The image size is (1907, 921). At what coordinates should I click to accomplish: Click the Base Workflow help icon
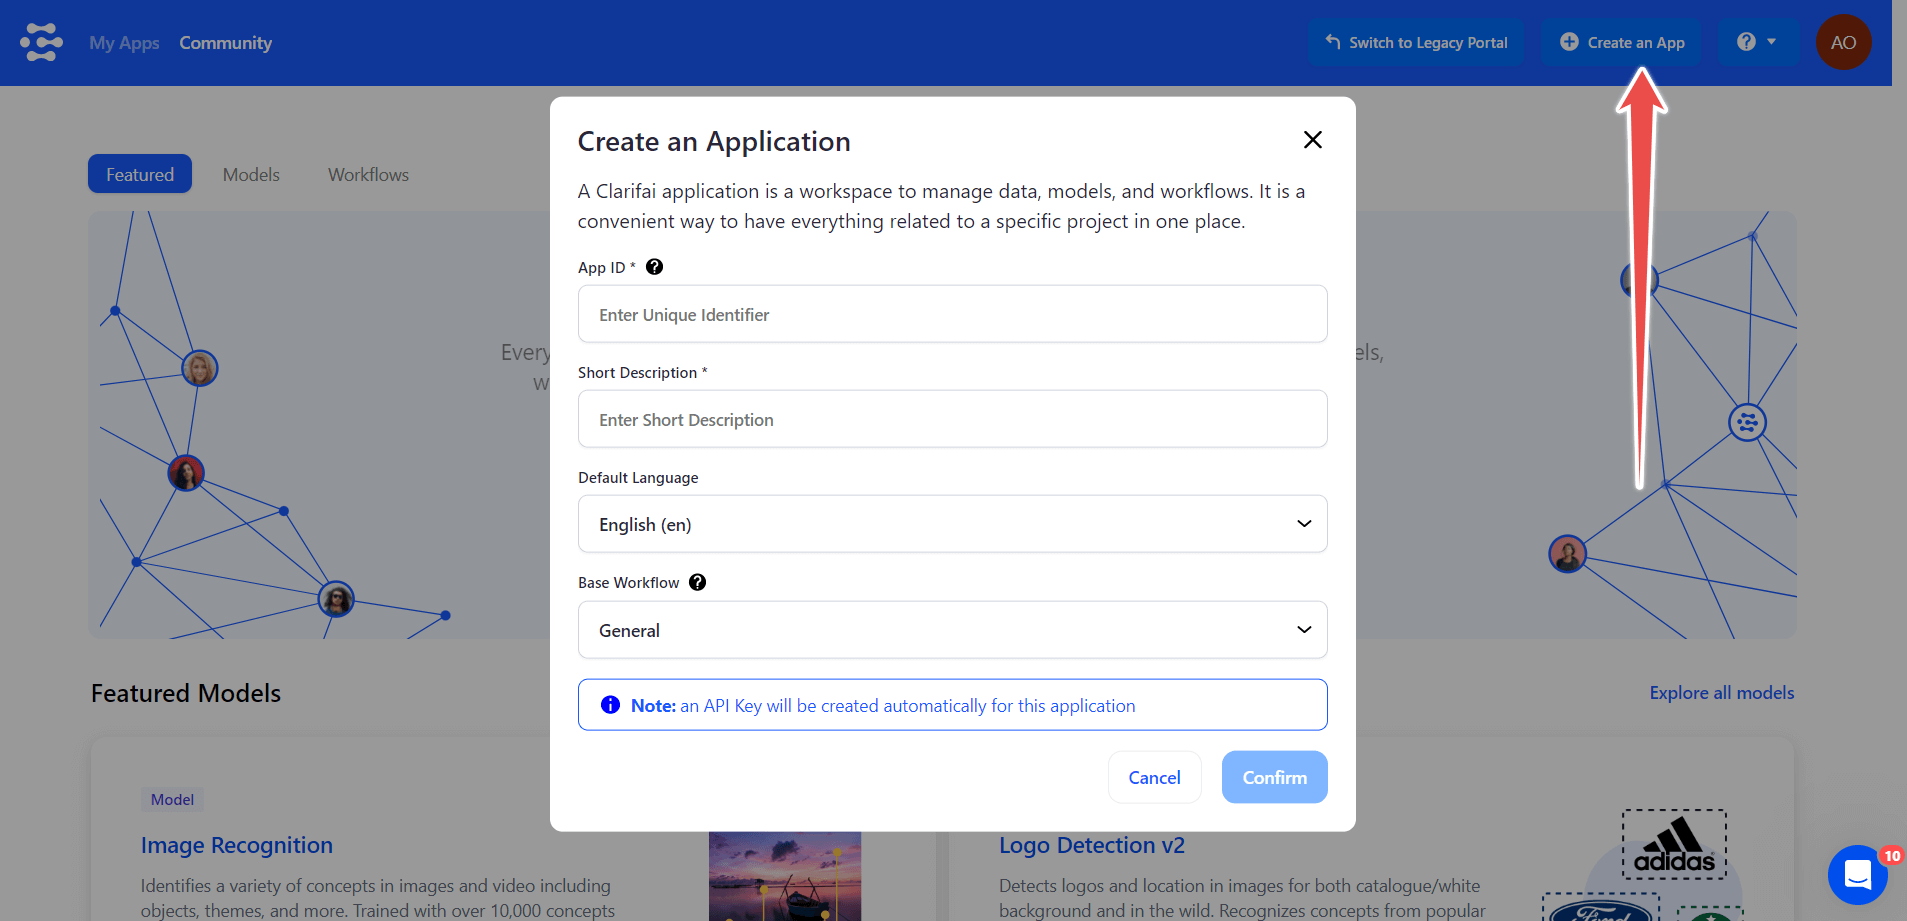pyautogui.click(x=697, y=582)
